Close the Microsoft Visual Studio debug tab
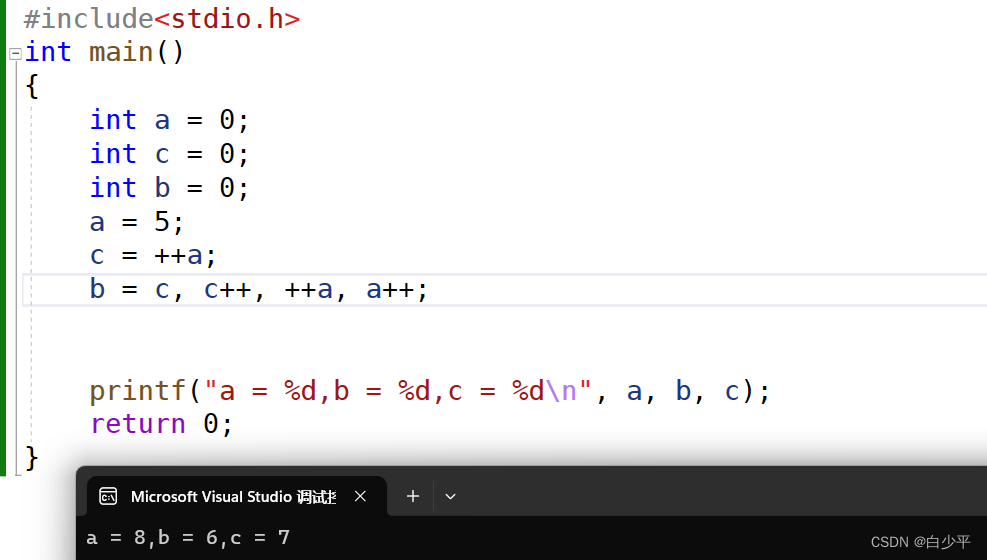 [x=360, y=496]
